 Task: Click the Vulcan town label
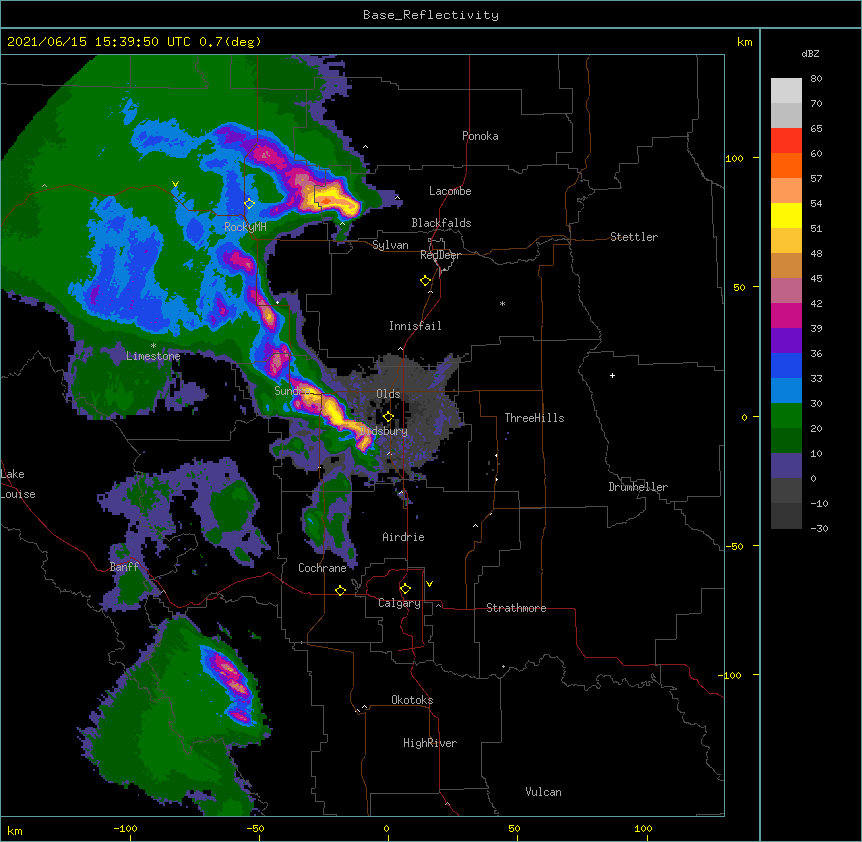[543, 792]
